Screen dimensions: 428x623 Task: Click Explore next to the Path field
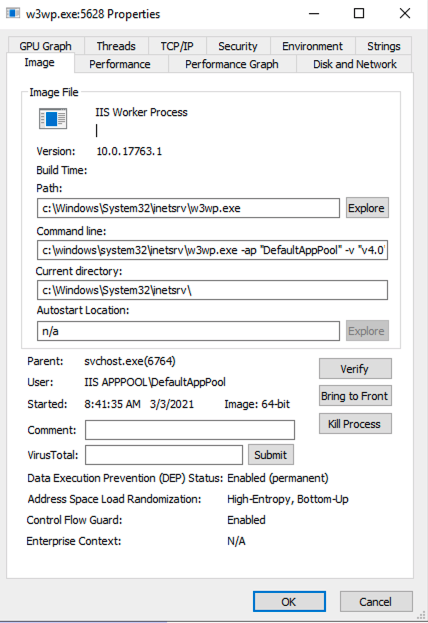tap(367, 208)
